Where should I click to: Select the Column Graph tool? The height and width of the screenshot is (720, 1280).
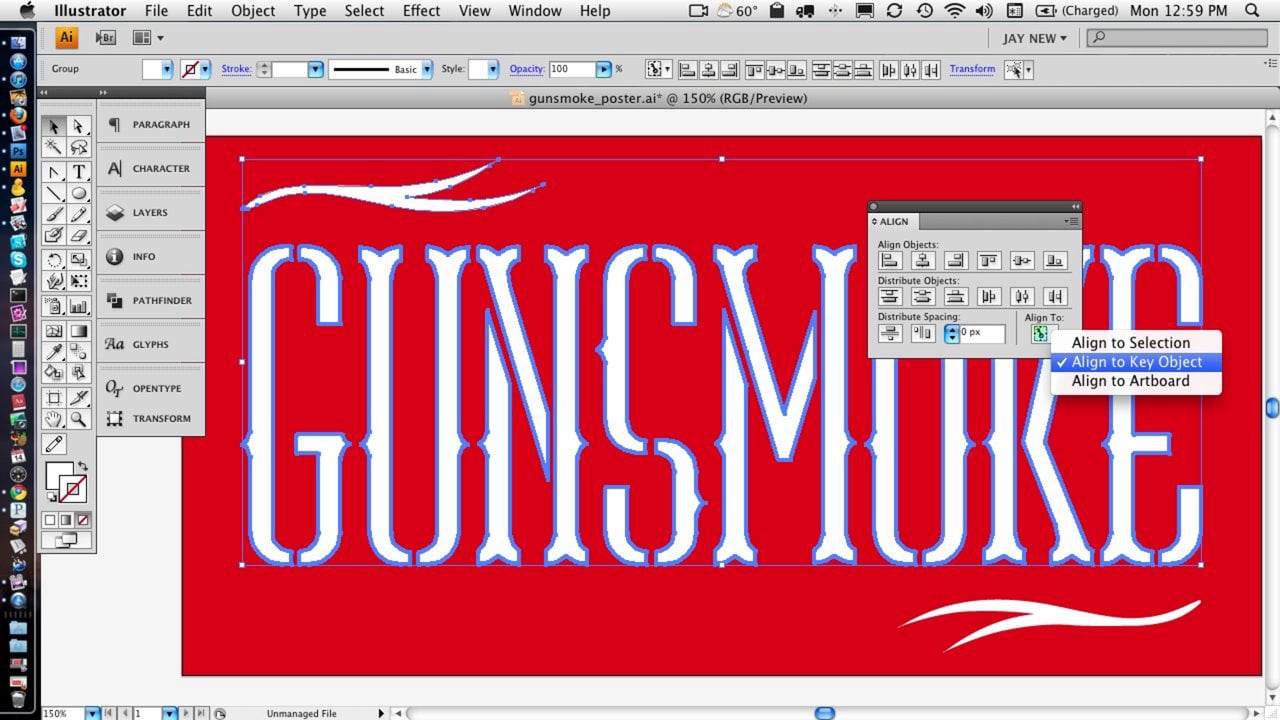pyautogui.click(x=79, y=306)
